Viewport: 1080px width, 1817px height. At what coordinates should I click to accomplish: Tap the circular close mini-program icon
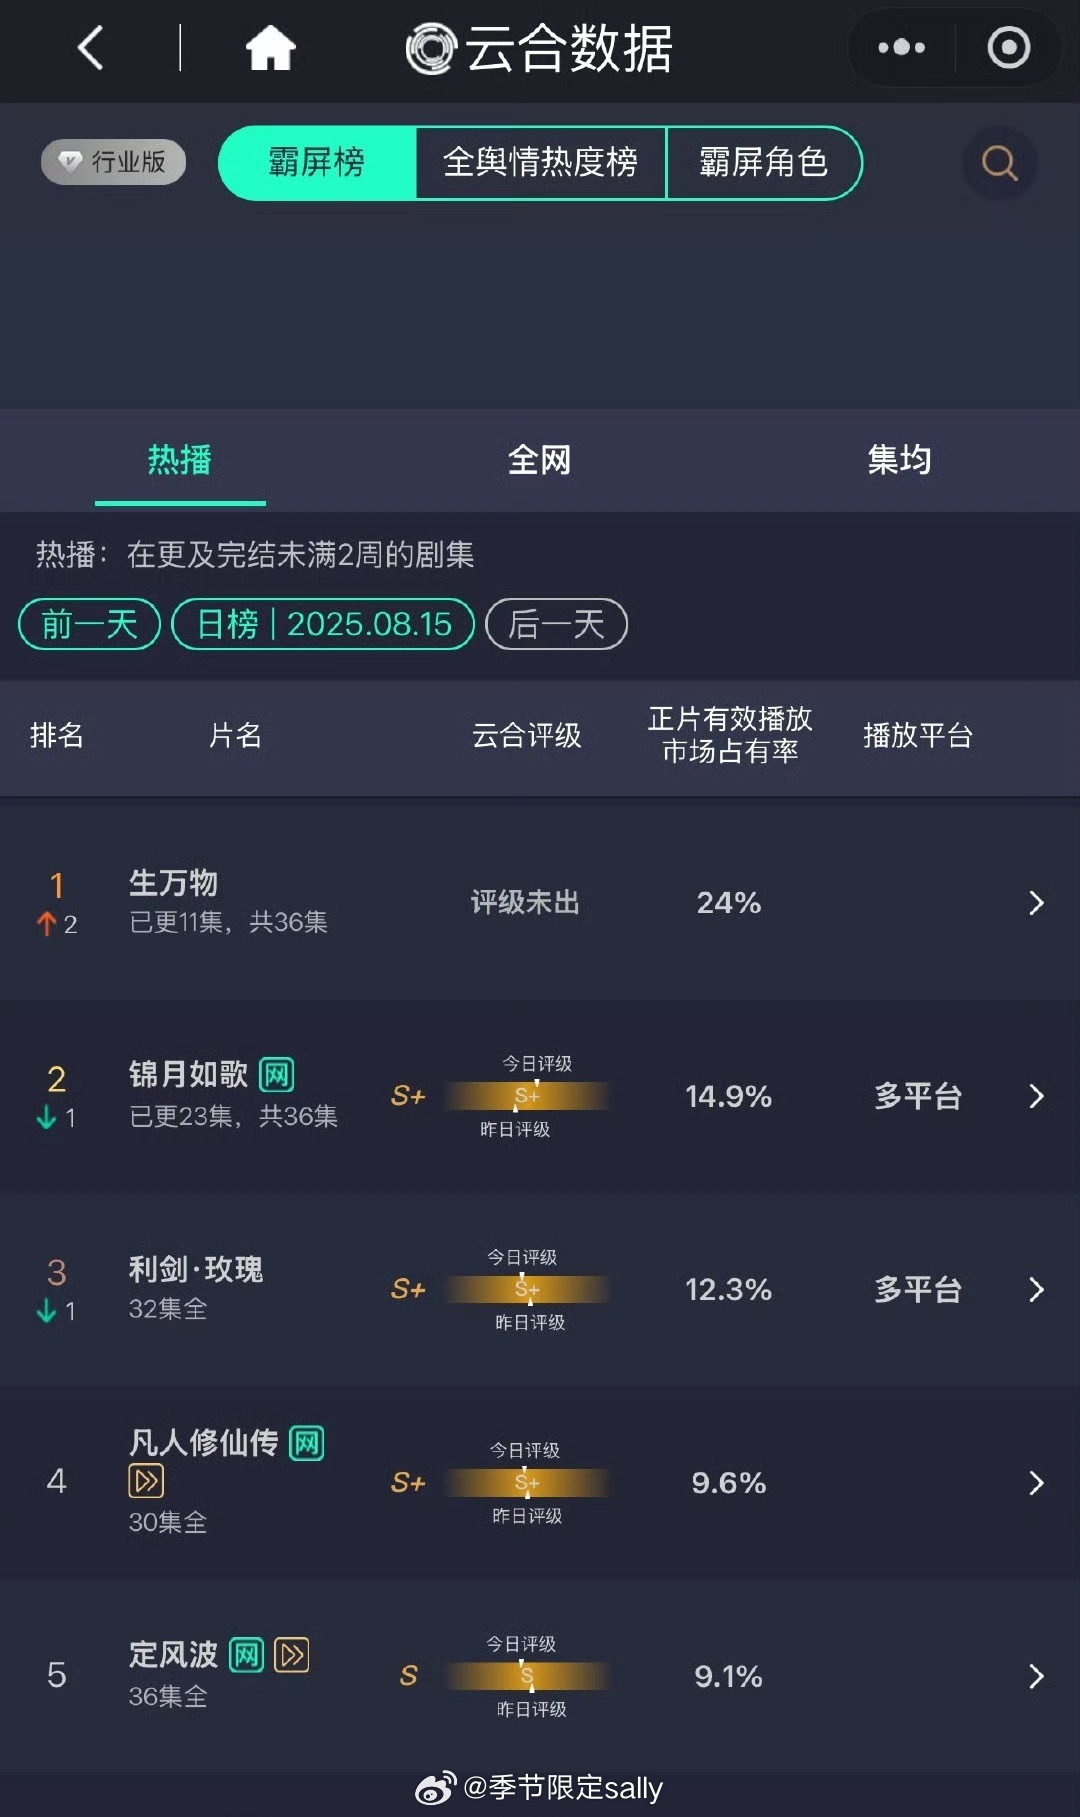click(1008, 47)
